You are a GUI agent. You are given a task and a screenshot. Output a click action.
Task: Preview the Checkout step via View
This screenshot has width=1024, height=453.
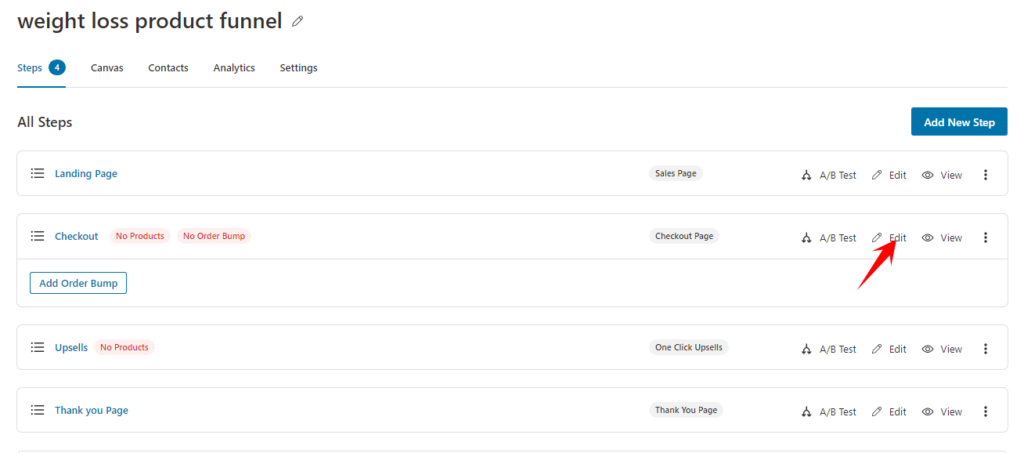coord(942,238)
